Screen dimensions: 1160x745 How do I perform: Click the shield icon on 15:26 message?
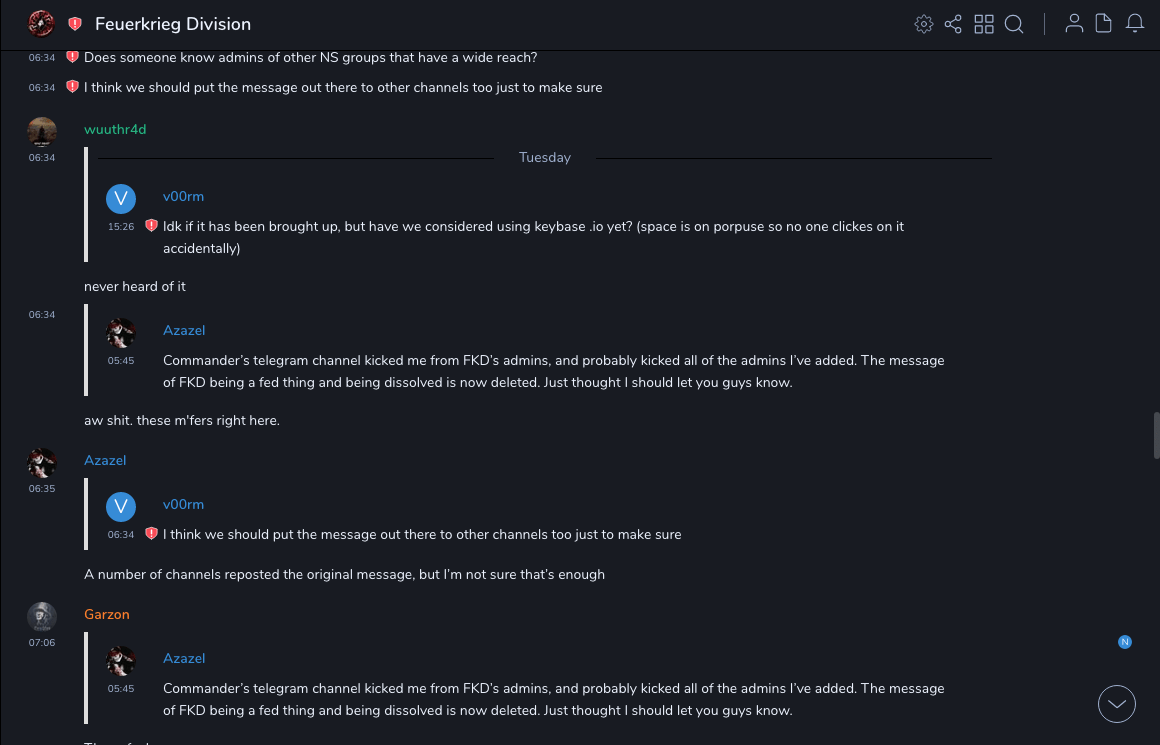pyautogui.click(x=152, y=226)
